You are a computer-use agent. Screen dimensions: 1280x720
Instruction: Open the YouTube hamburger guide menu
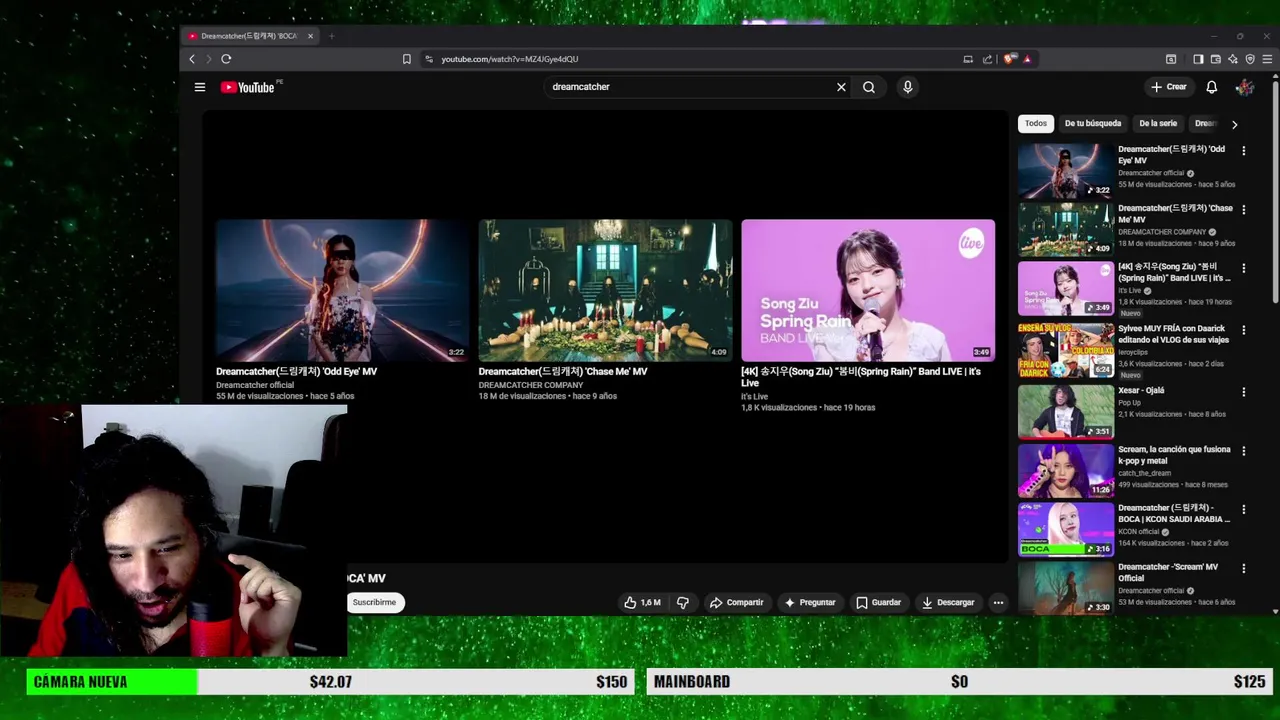(x=200, y=87)
